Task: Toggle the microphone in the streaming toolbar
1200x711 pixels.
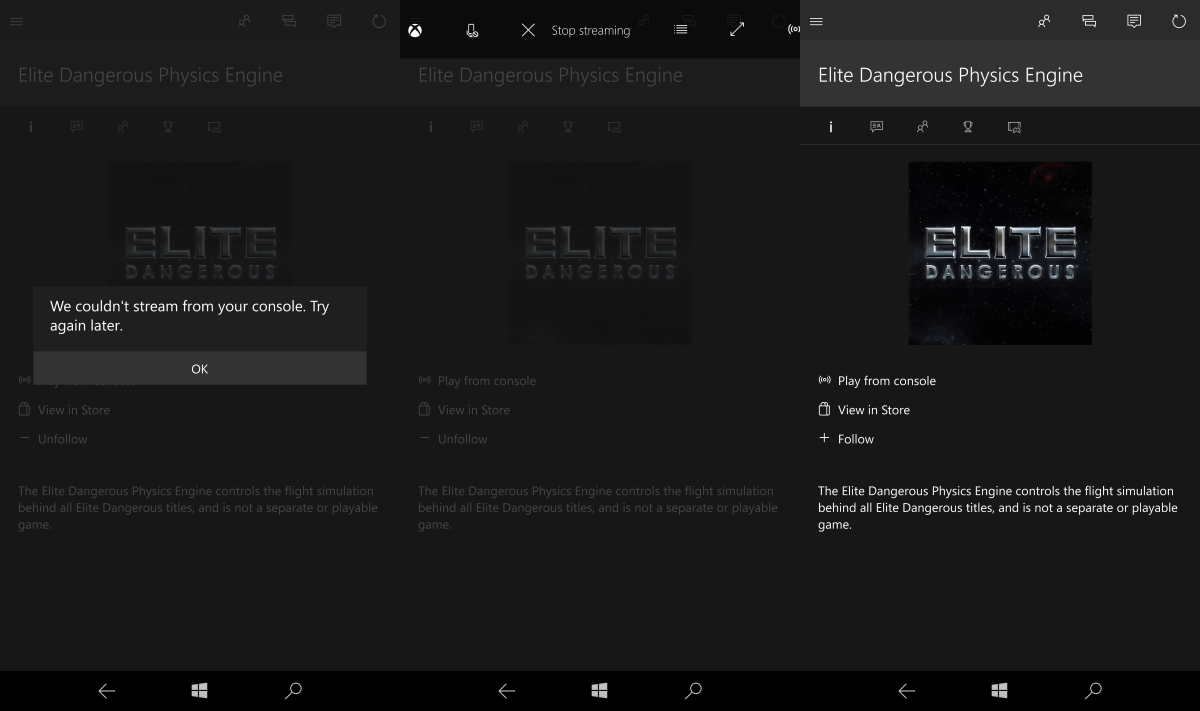Action: point(470,30)
